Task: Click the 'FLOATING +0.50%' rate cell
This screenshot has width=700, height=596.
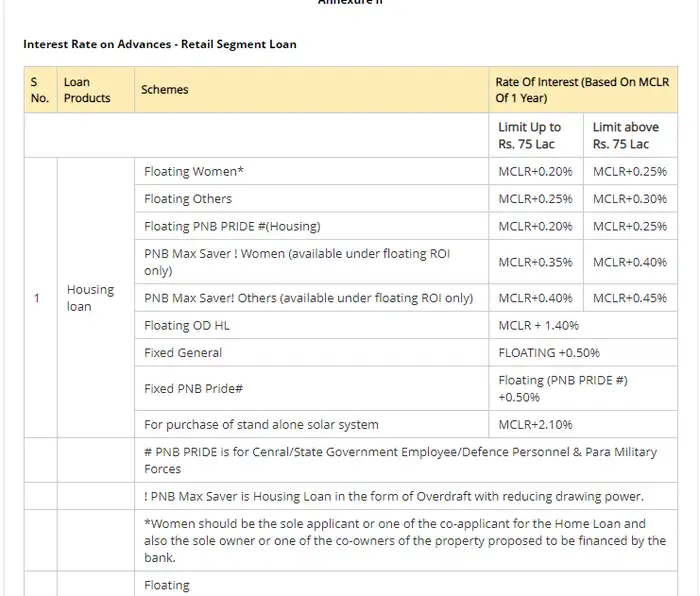Action: tap(549, 352)
